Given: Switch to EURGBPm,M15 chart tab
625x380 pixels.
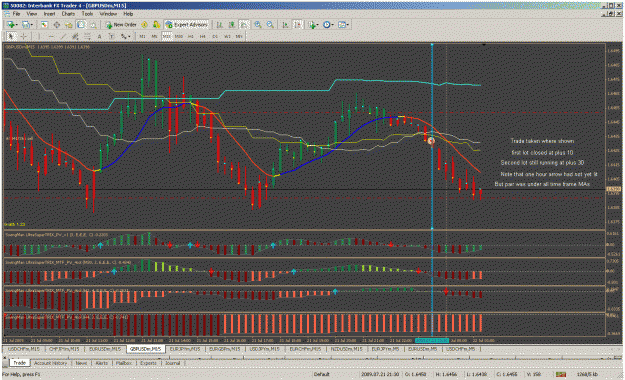Looking at the screenshot, I should (226, 349).
